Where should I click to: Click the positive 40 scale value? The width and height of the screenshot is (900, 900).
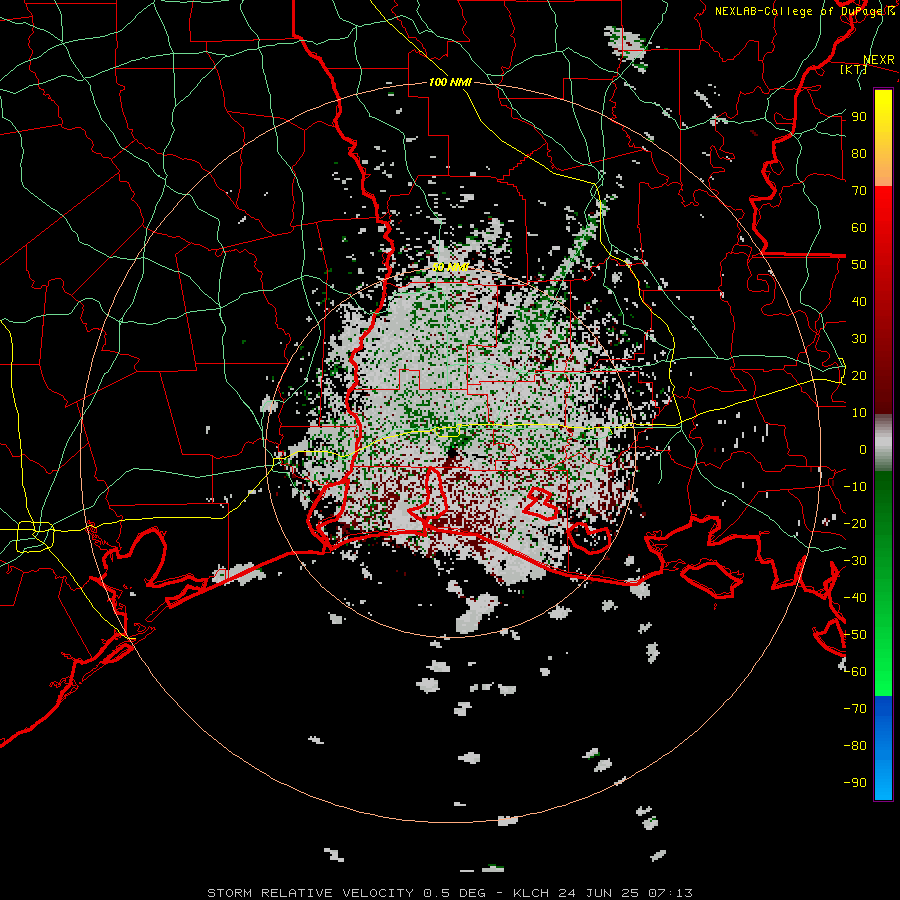pos(859,301)
